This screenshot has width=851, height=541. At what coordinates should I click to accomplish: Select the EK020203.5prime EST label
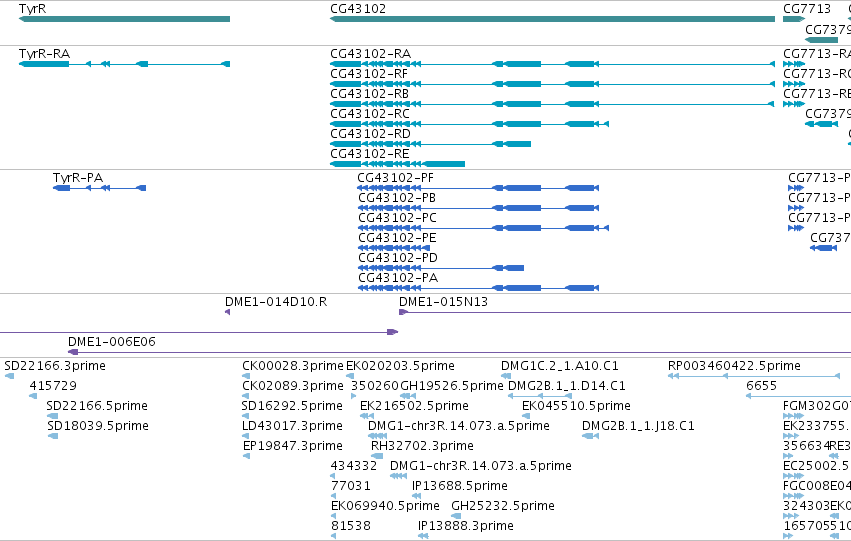pyautogui.click(x=401, y=366)
